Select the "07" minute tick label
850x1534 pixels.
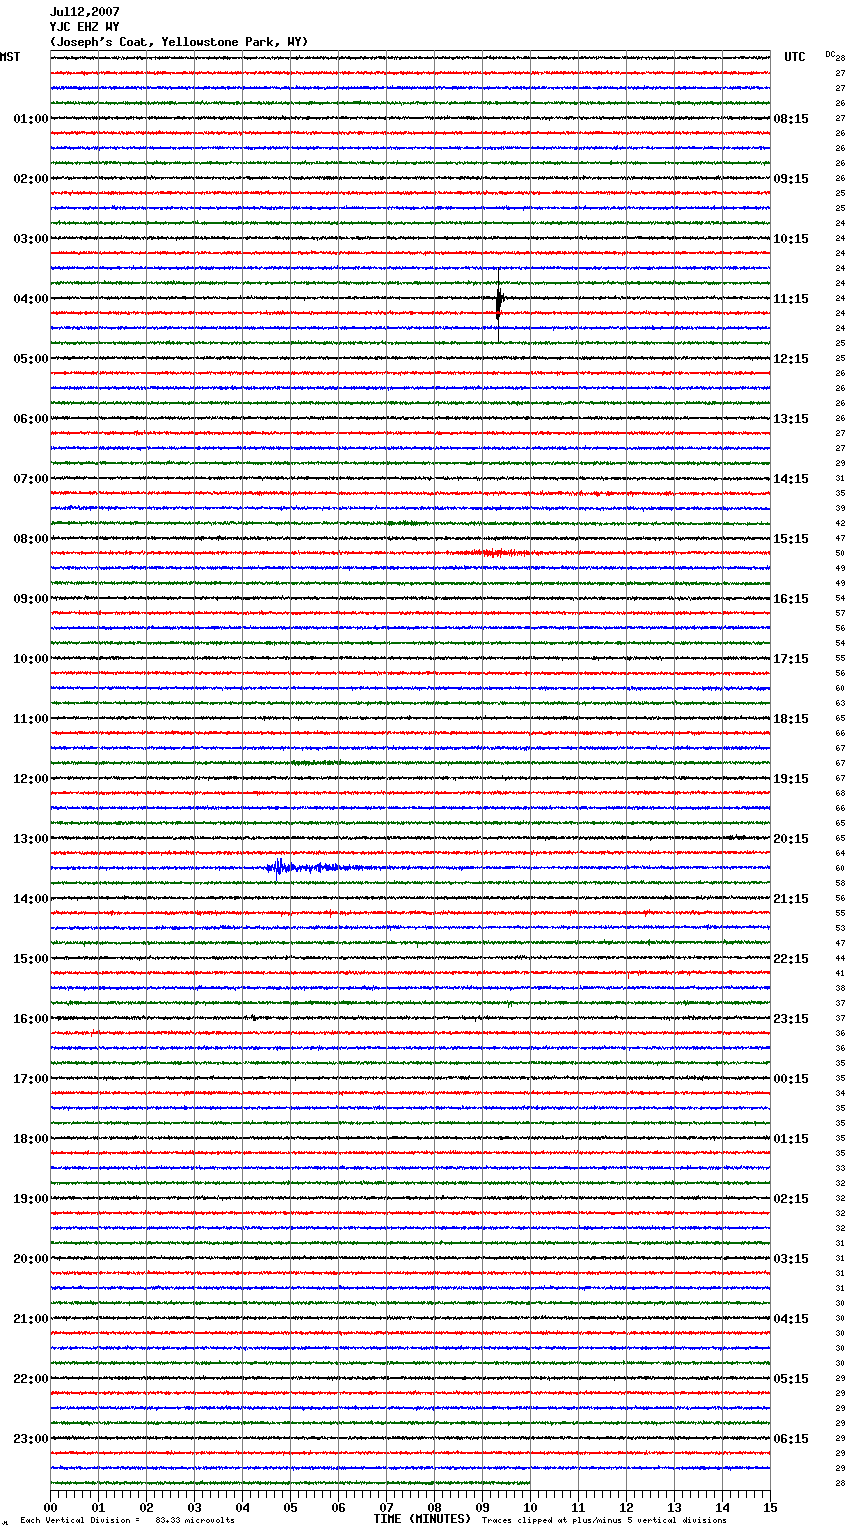pos(386,1507)
